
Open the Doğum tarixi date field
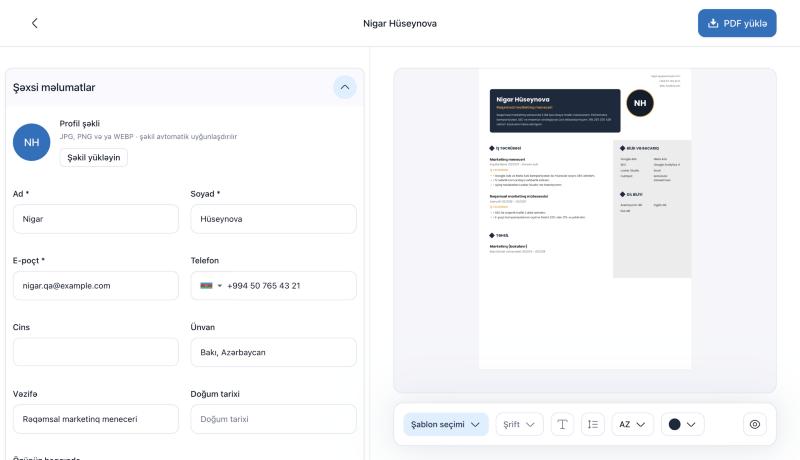273,419
